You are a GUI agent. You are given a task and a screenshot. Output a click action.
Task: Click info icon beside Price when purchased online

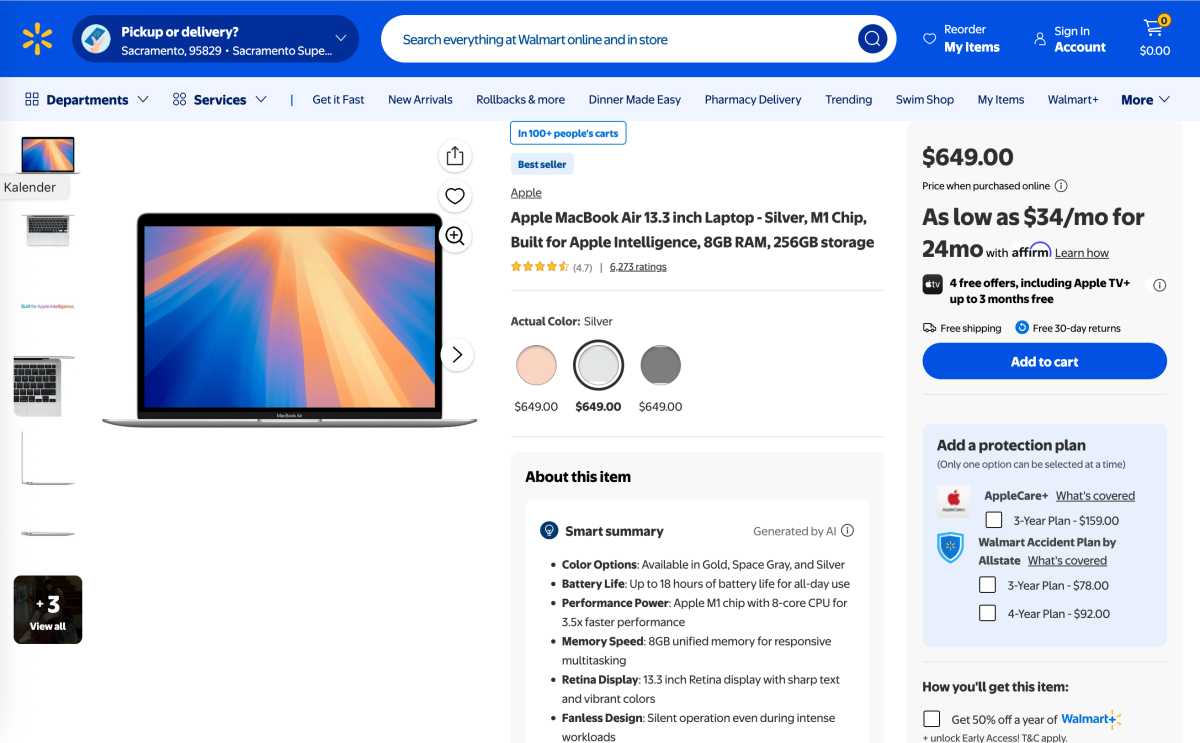click(x=1061, y=186)
